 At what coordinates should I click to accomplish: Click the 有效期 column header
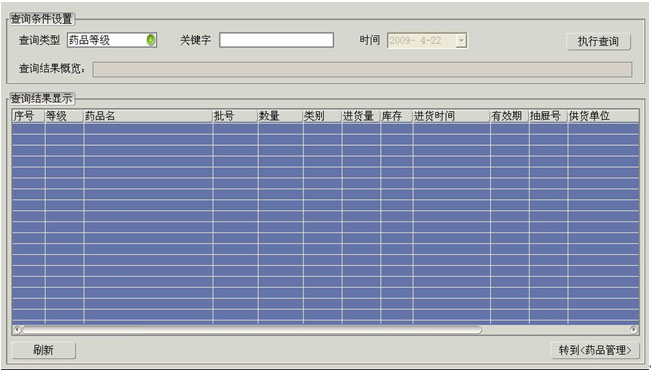509,116
